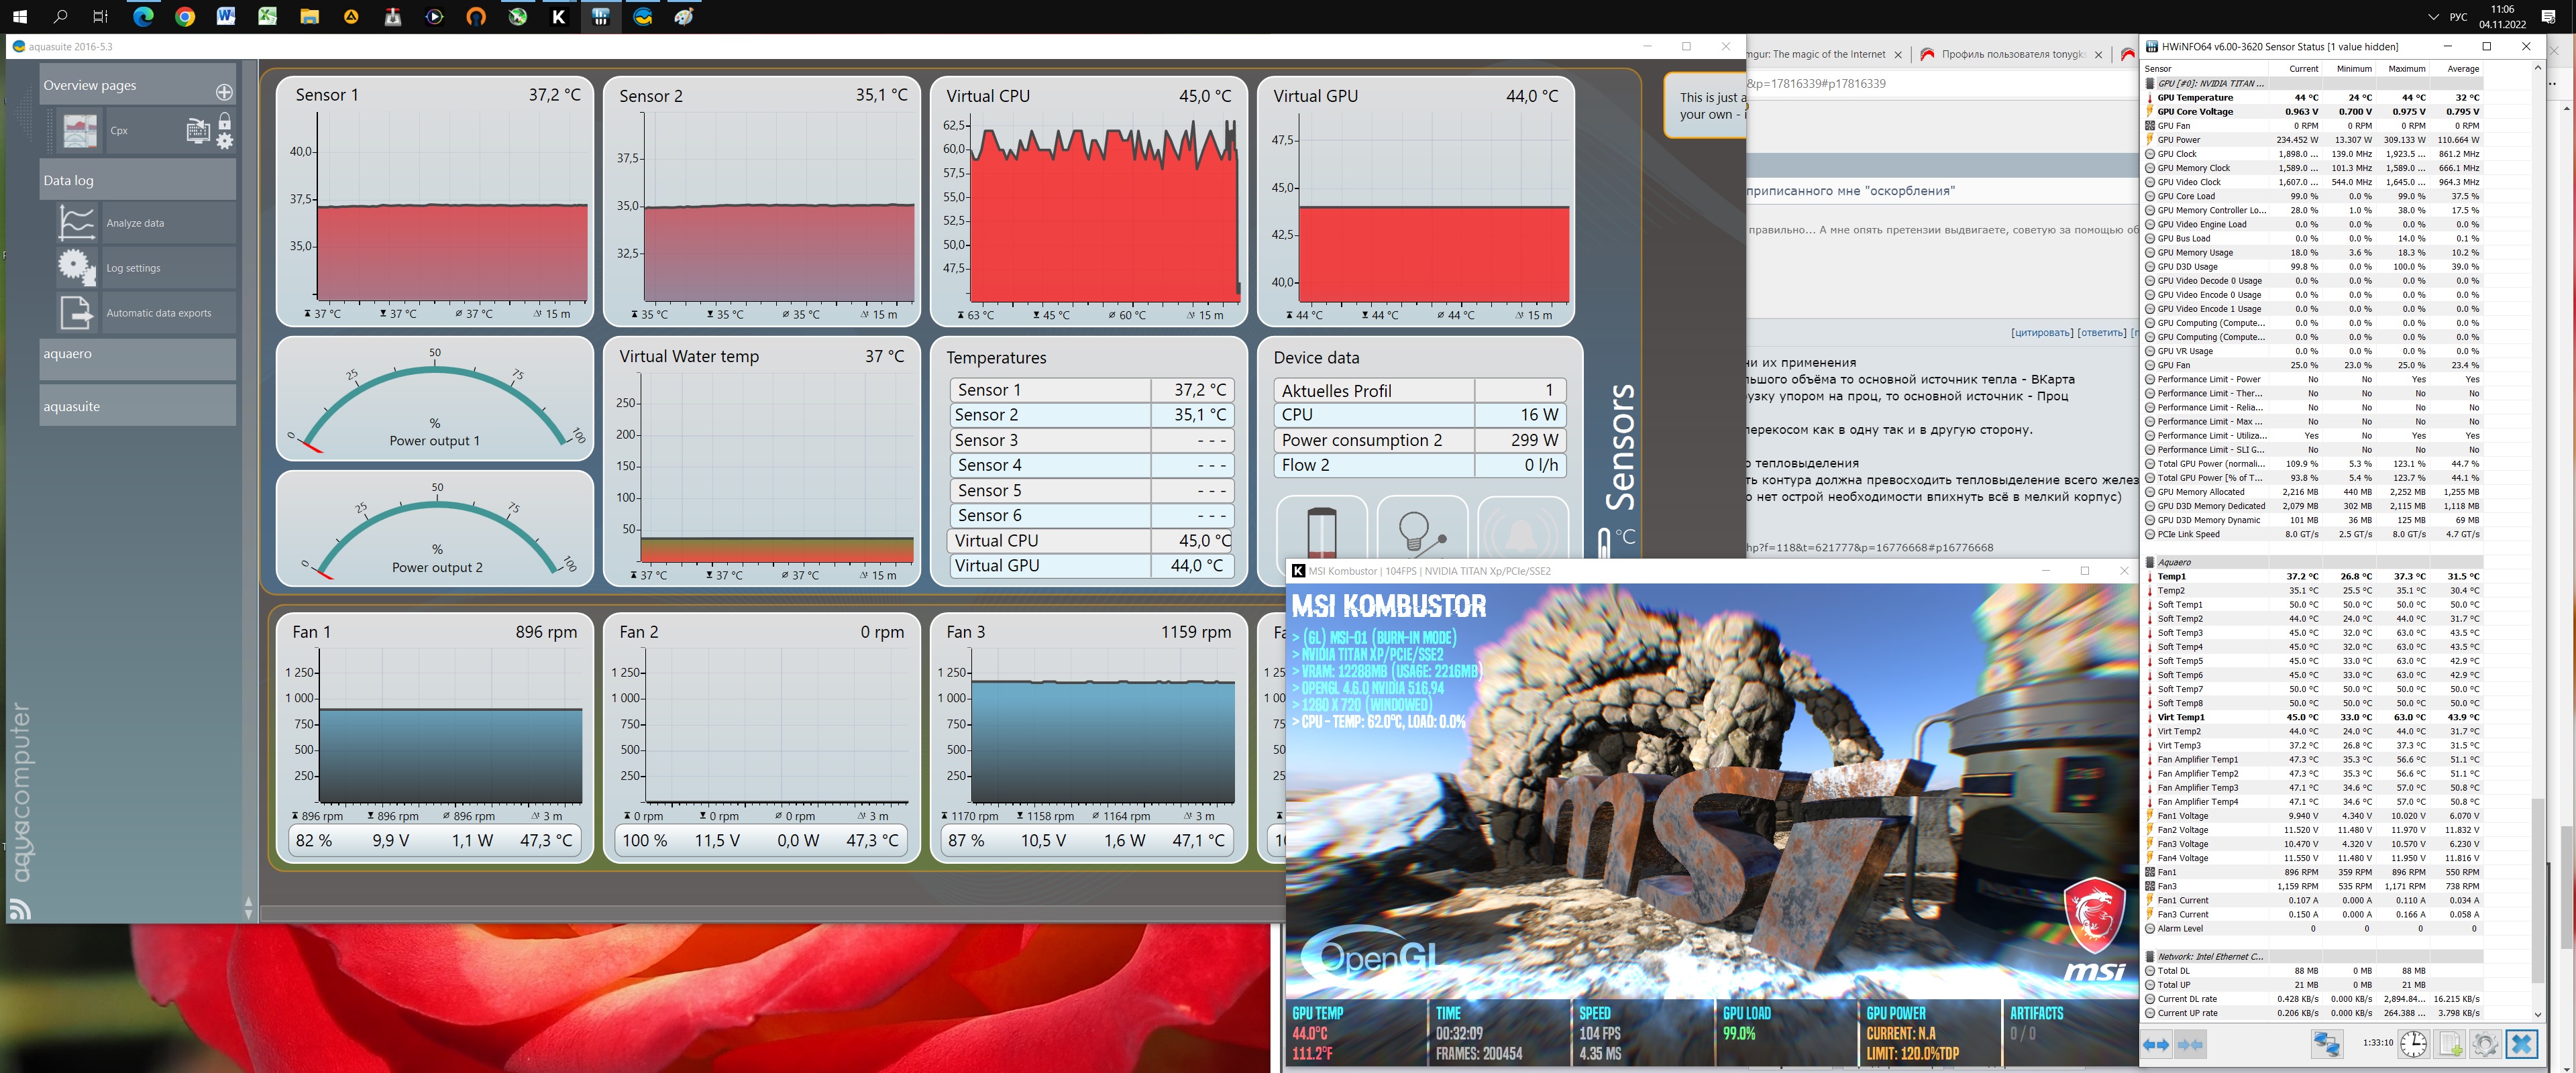The height and width of the screenshot is (1073, 2576).
Task: Open Cpx page settings gear
Action: (x=225, y=141)
